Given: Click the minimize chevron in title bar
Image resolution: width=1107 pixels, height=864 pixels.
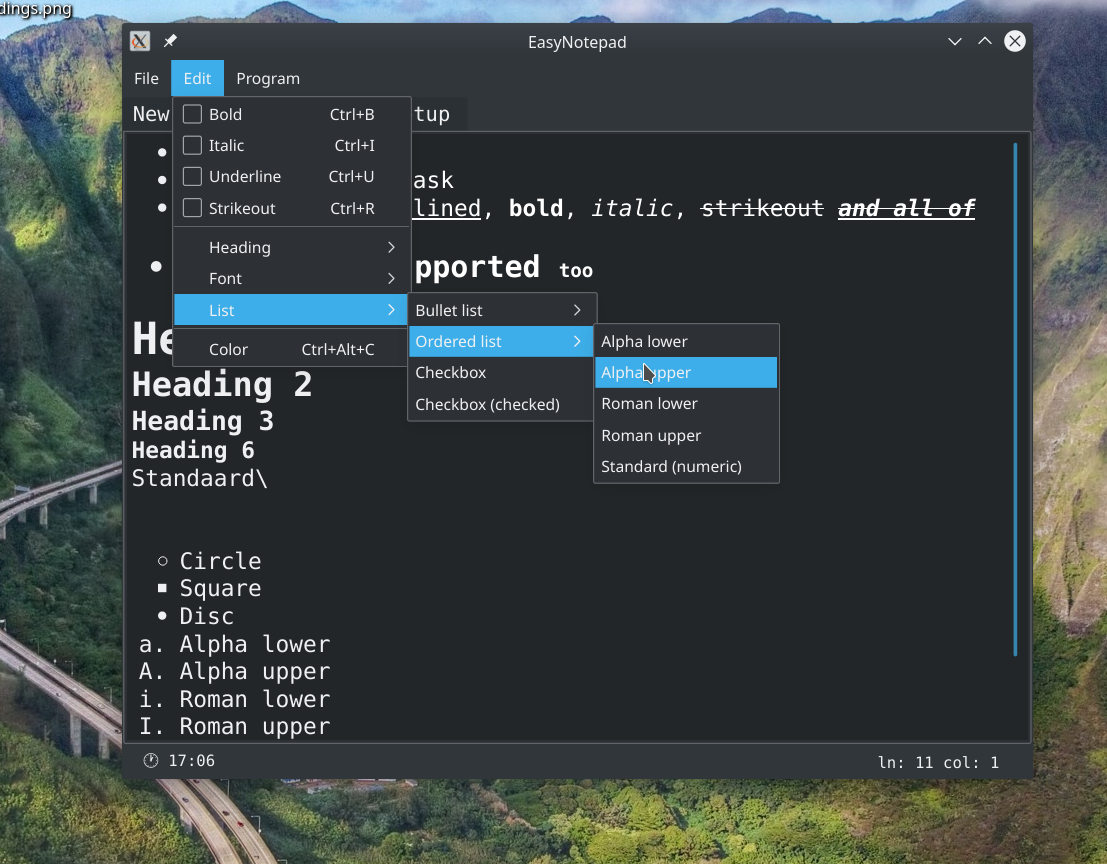Looking at the screenshot, I should coord(955,41).
